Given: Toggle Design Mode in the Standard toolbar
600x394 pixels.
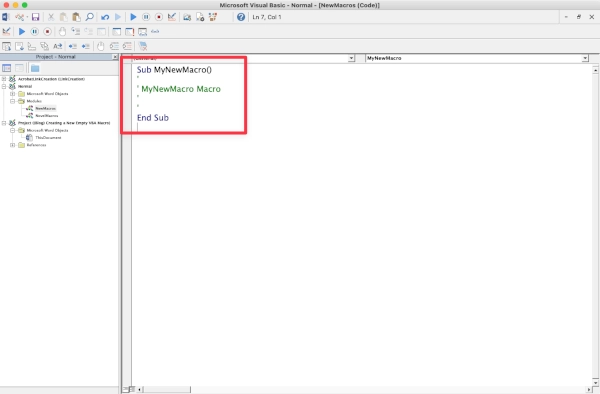Looking at the screenshot, I should [x=172, y=17].
